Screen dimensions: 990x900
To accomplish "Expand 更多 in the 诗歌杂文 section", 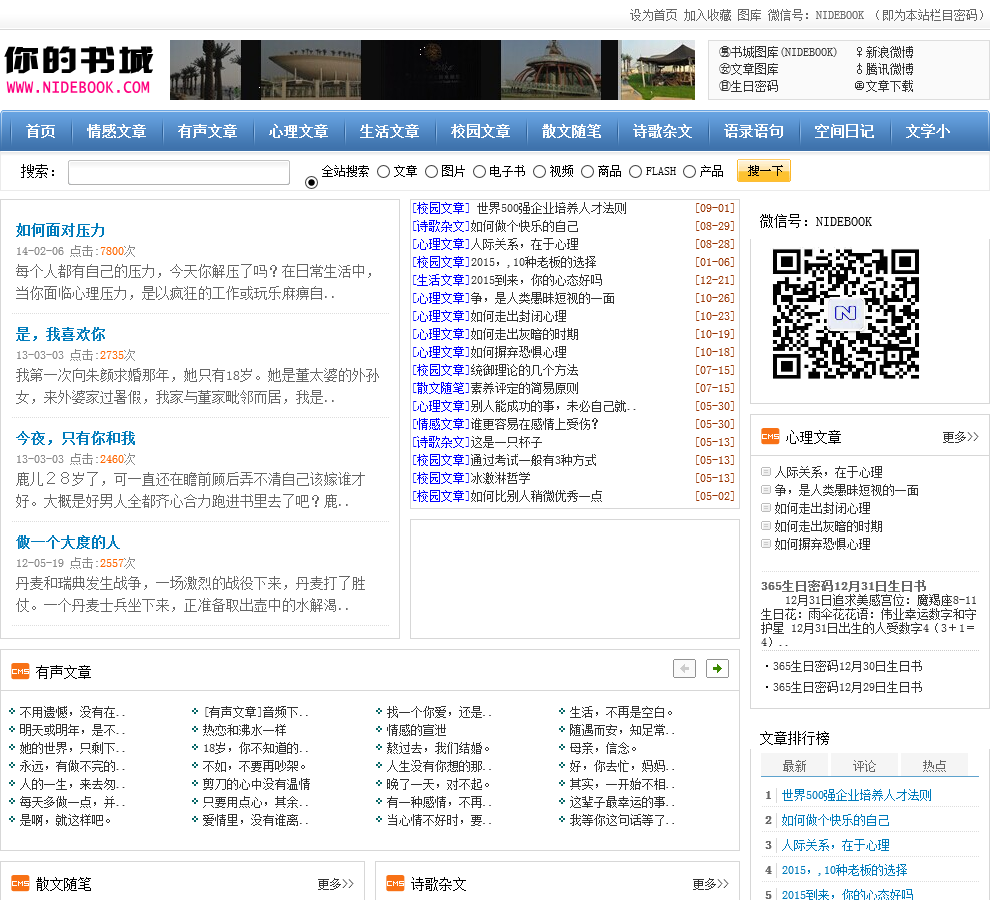I will pyautogui.click(x=710, y=884).
